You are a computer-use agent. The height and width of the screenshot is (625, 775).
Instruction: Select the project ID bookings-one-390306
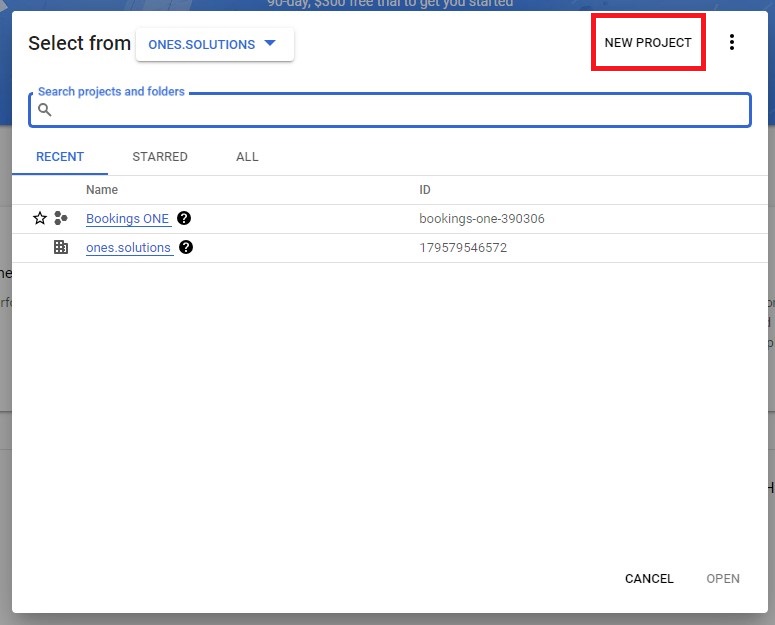point(481,218)
